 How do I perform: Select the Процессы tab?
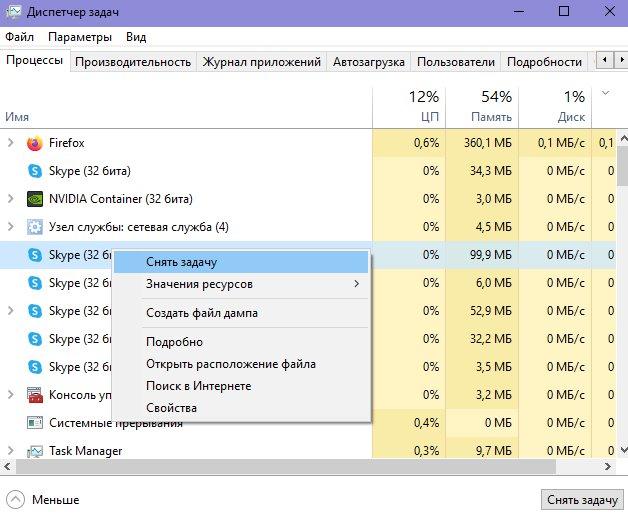[x=35, y=60]
